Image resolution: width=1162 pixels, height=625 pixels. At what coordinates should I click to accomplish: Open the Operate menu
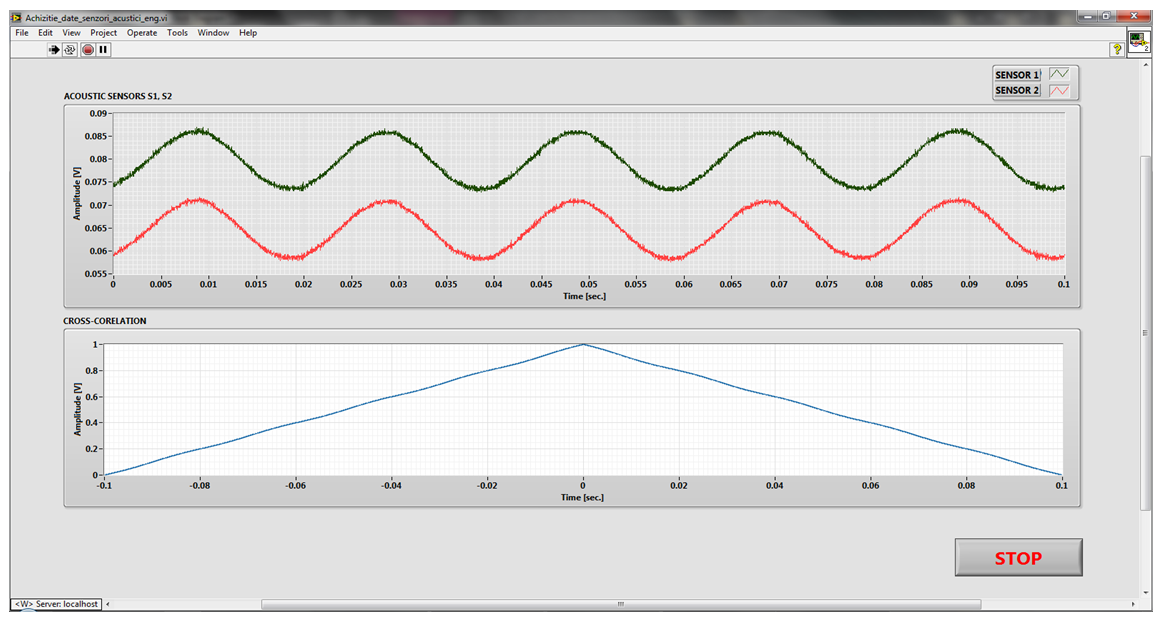(x=142, y=33)
